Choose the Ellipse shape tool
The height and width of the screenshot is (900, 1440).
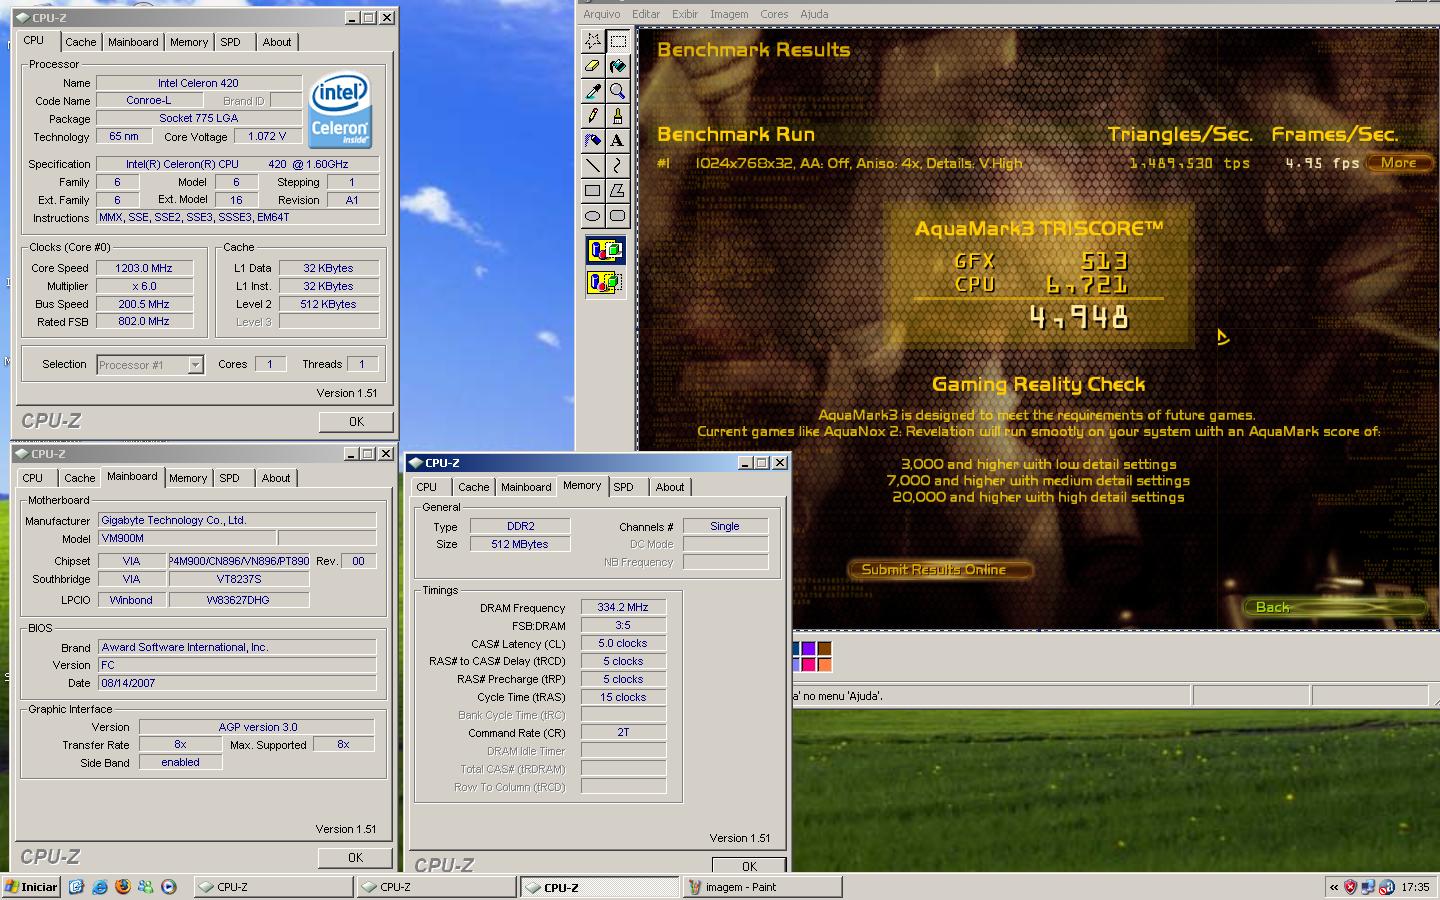593,216
